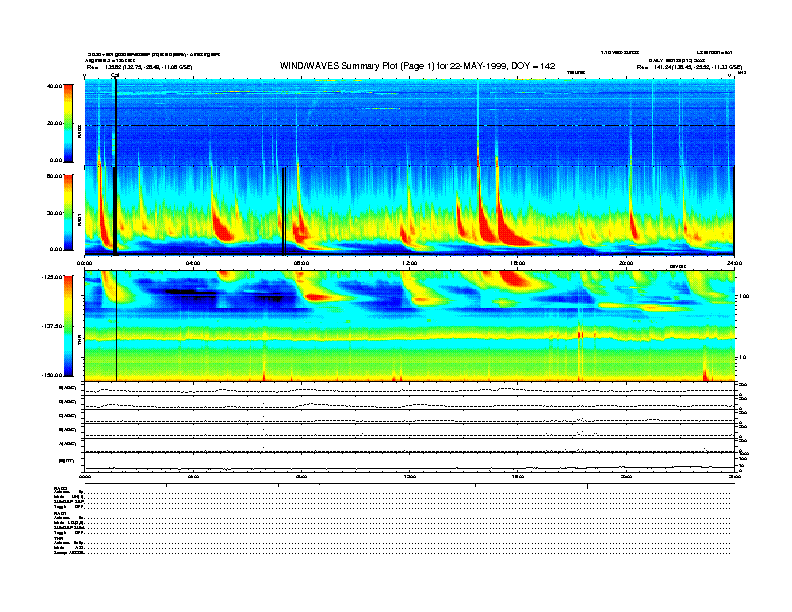Image resolution: width=792 pixels, height=612 pixels.
Task: Click the Rss 141.24 position text top-right
Action: point(689,67)
